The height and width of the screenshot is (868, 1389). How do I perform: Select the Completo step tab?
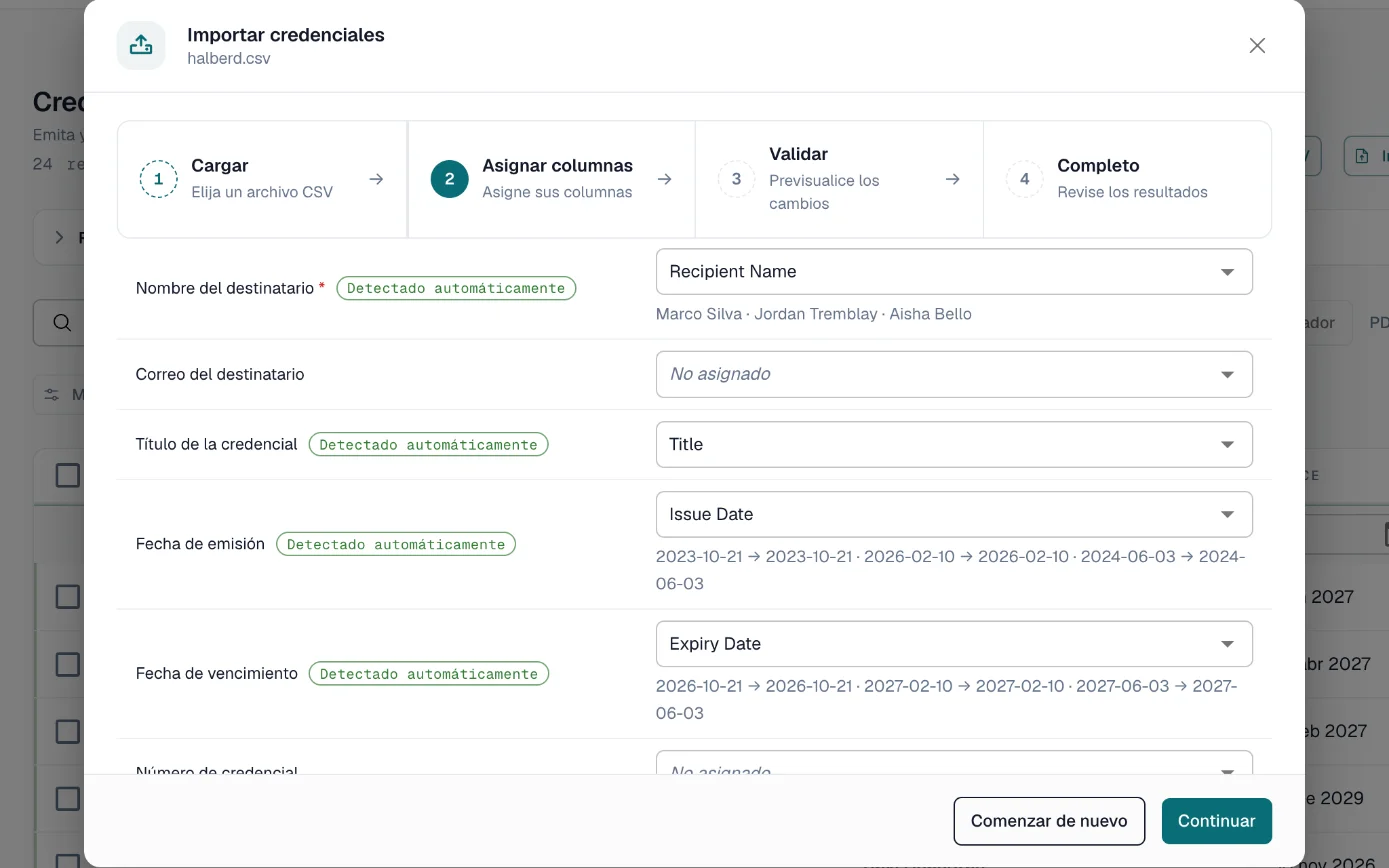pos(1127,179)
